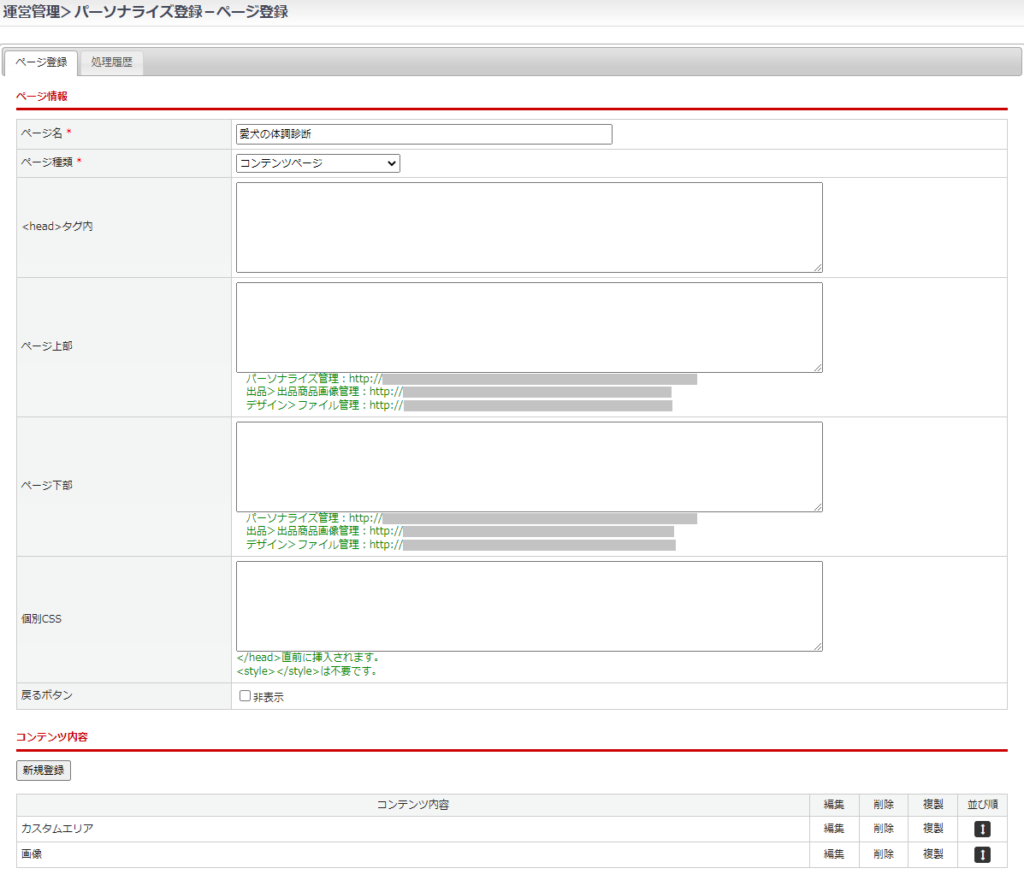1024x880 pixels.
Task: Click 削除 link for 画像 row
Action: [x=883, y=855]
